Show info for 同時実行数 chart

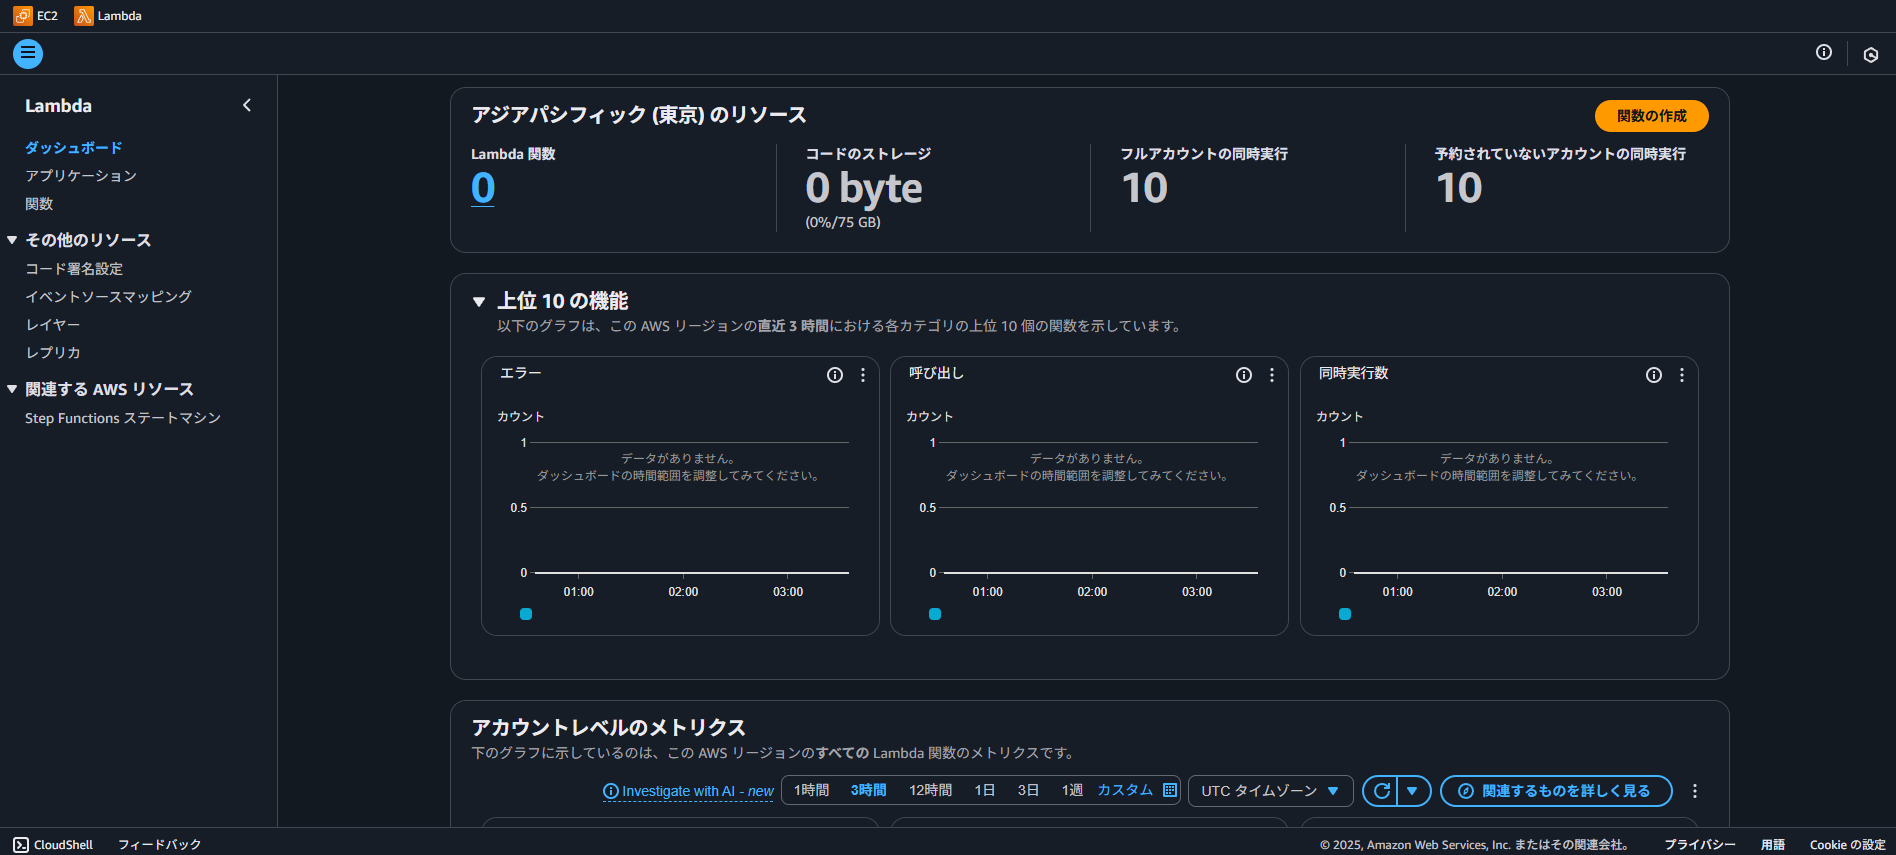click(1654, 375)
